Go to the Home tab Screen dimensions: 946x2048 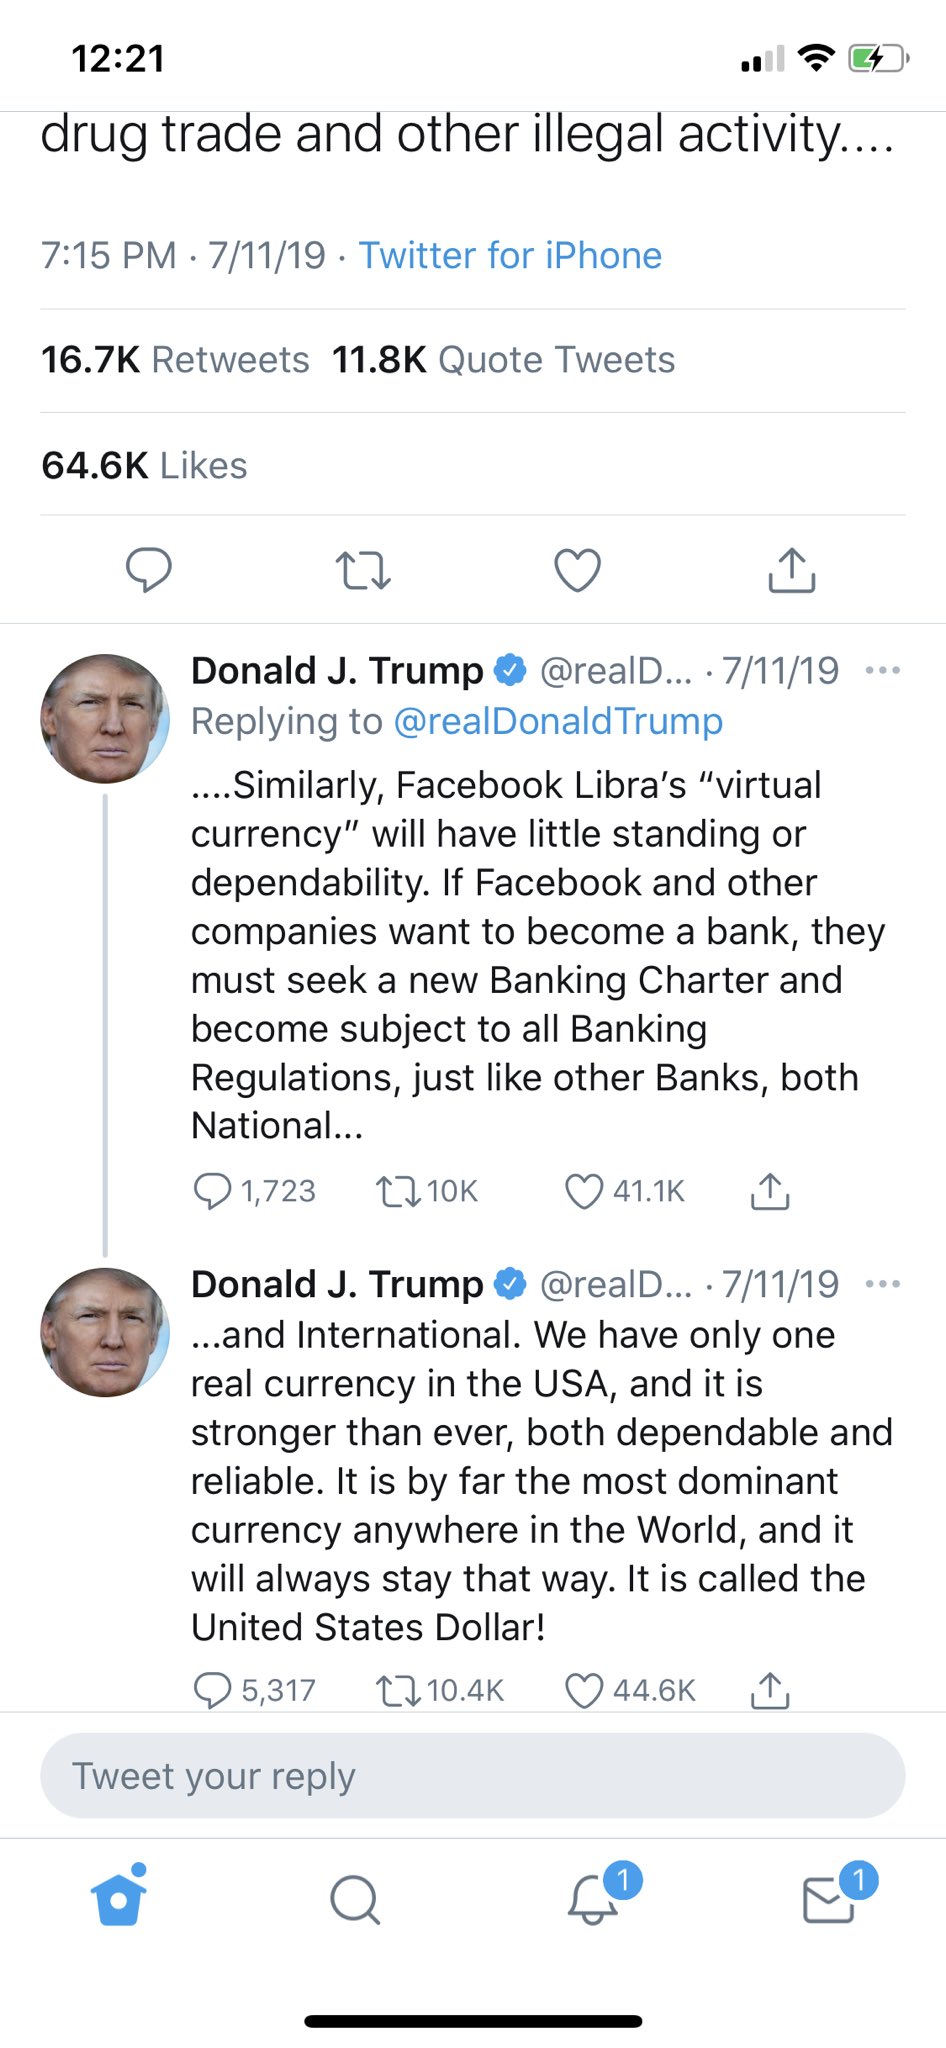click(119, 1898)
